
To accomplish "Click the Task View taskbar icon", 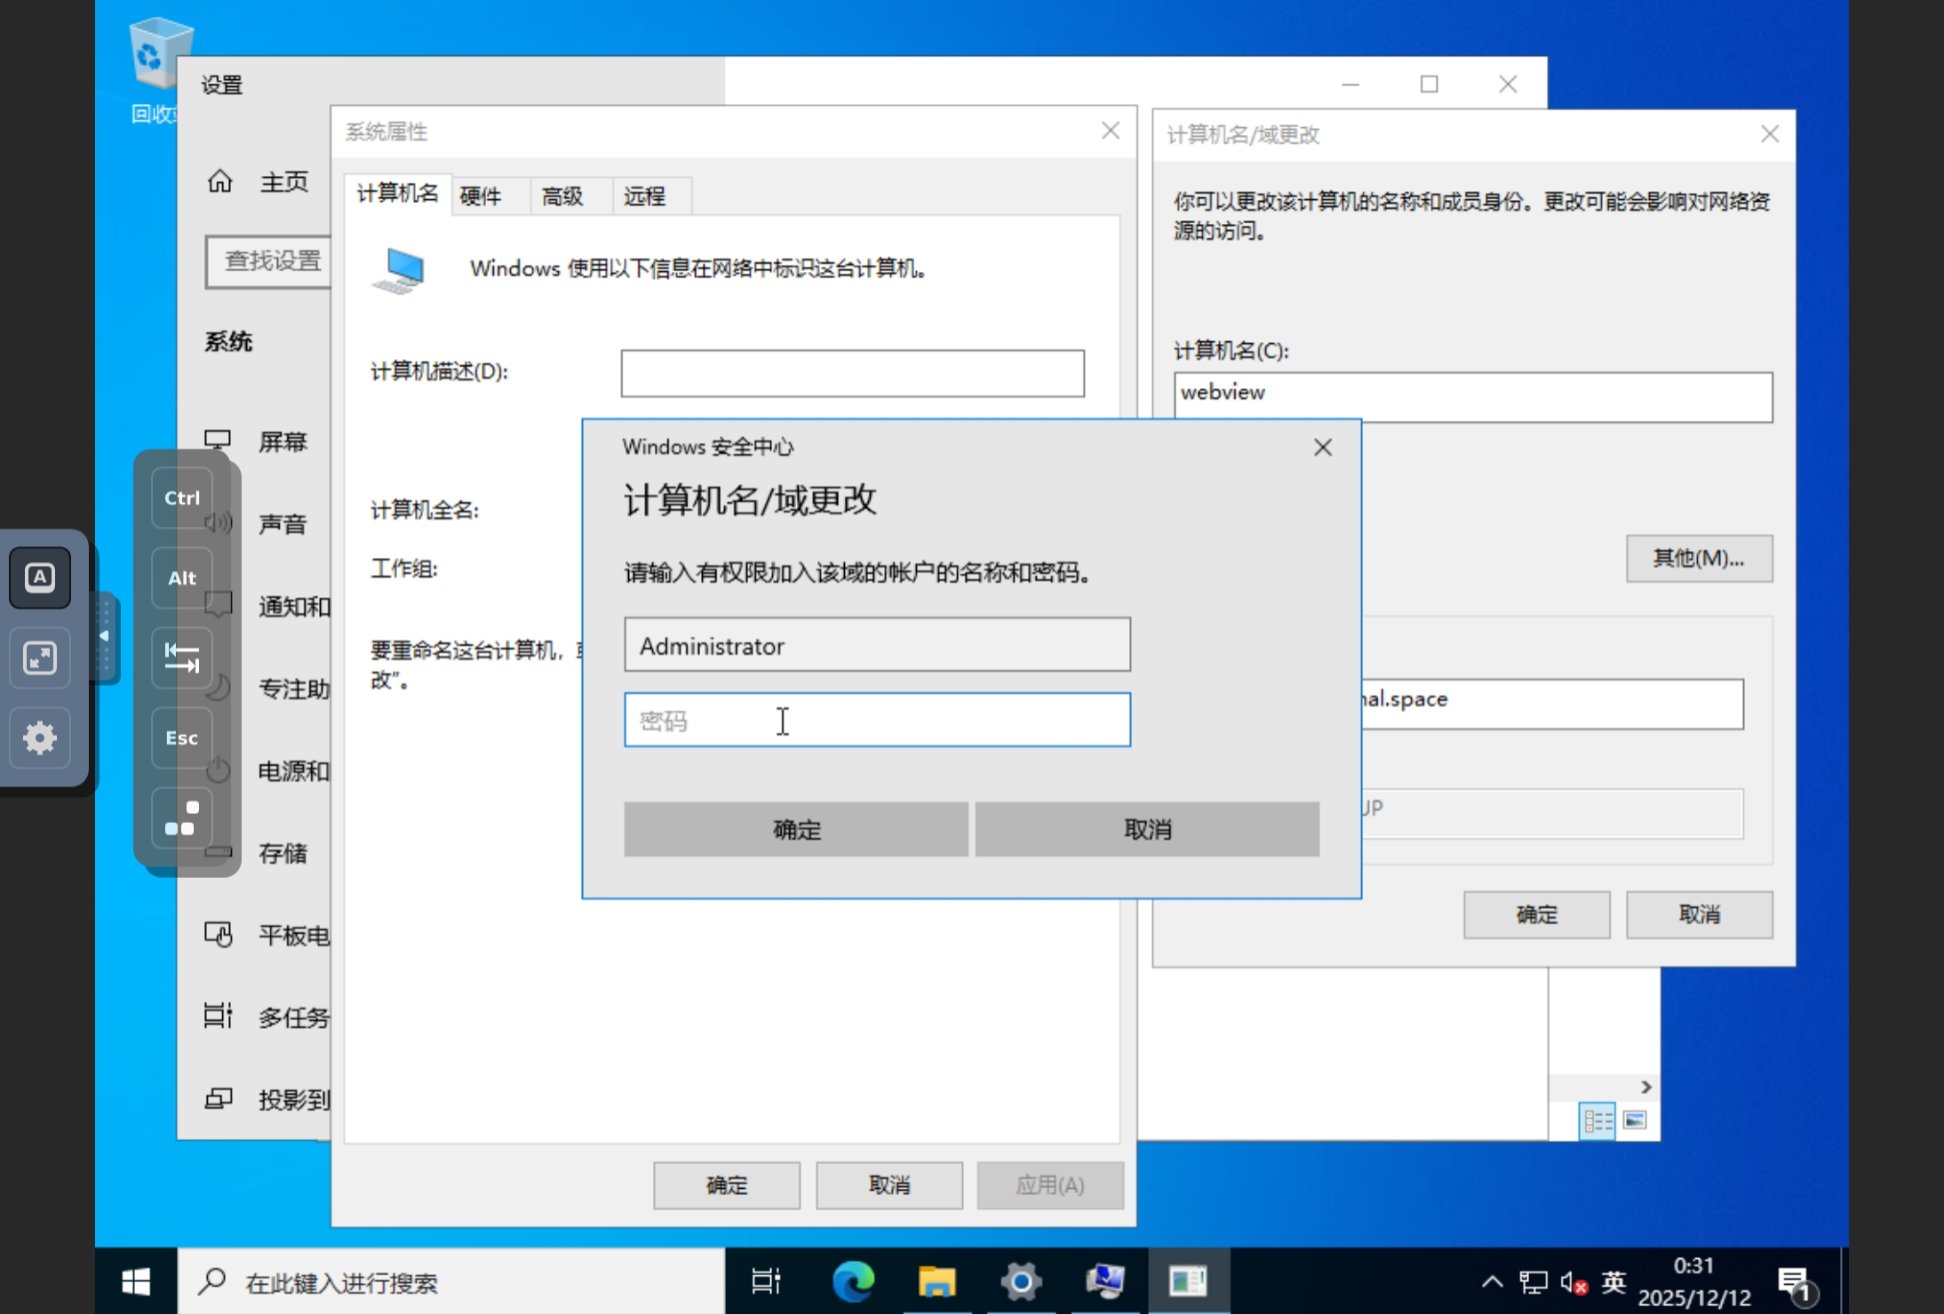I will point(766,1281).
